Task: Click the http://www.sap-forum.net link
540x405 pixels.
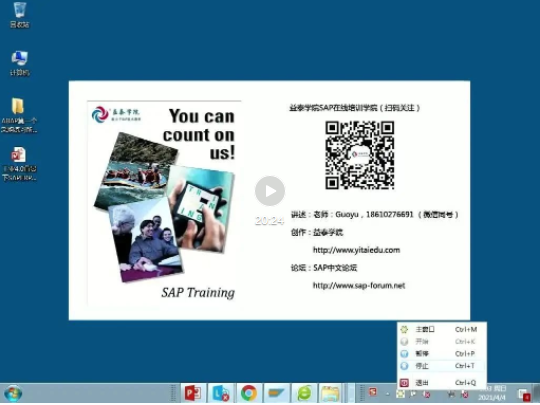Action: (x=359, y=285)
